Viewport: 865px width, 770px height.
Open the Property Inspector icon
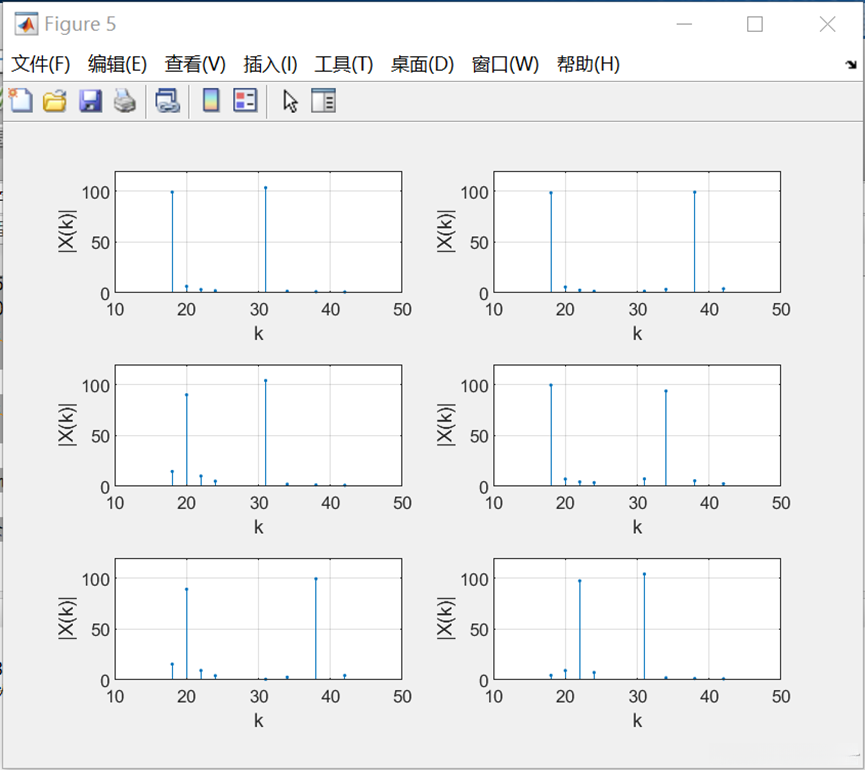323,101
